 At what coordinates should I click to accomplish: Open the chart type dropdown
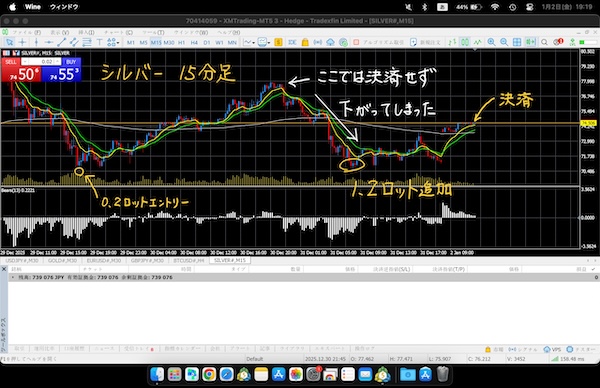pos(249,42)
